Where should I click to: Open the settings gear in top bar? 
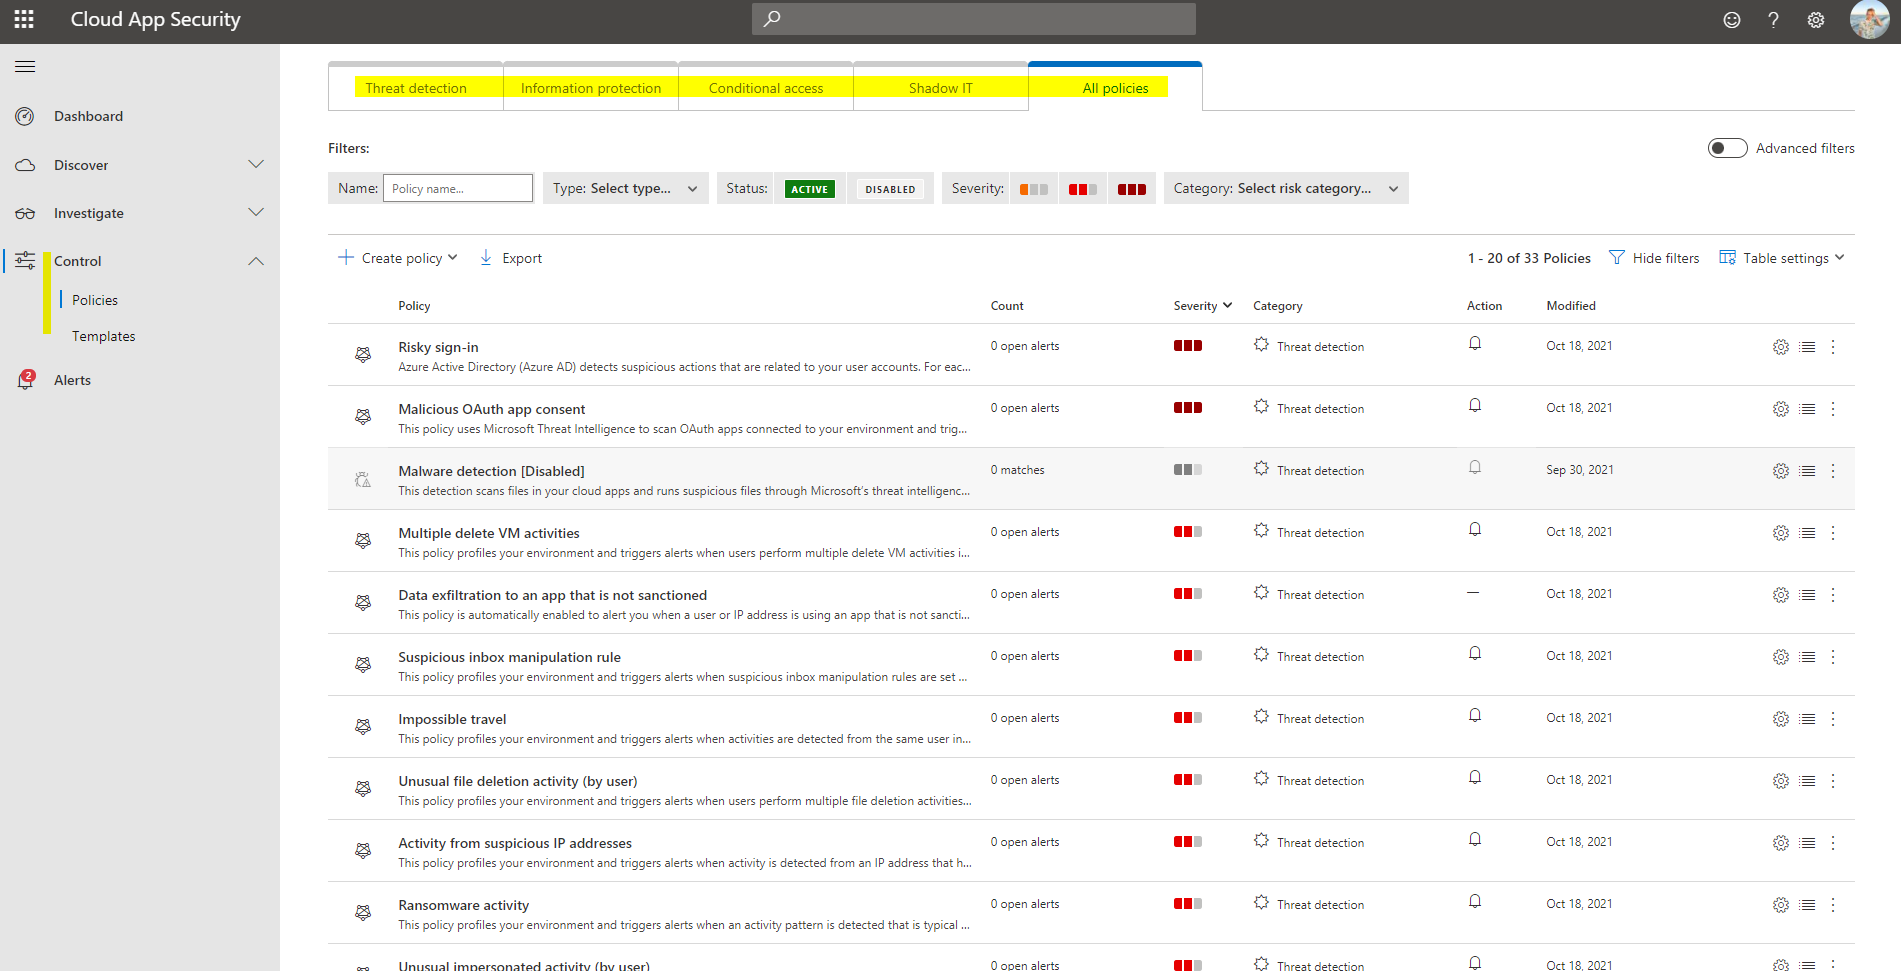coord(1816,20)
